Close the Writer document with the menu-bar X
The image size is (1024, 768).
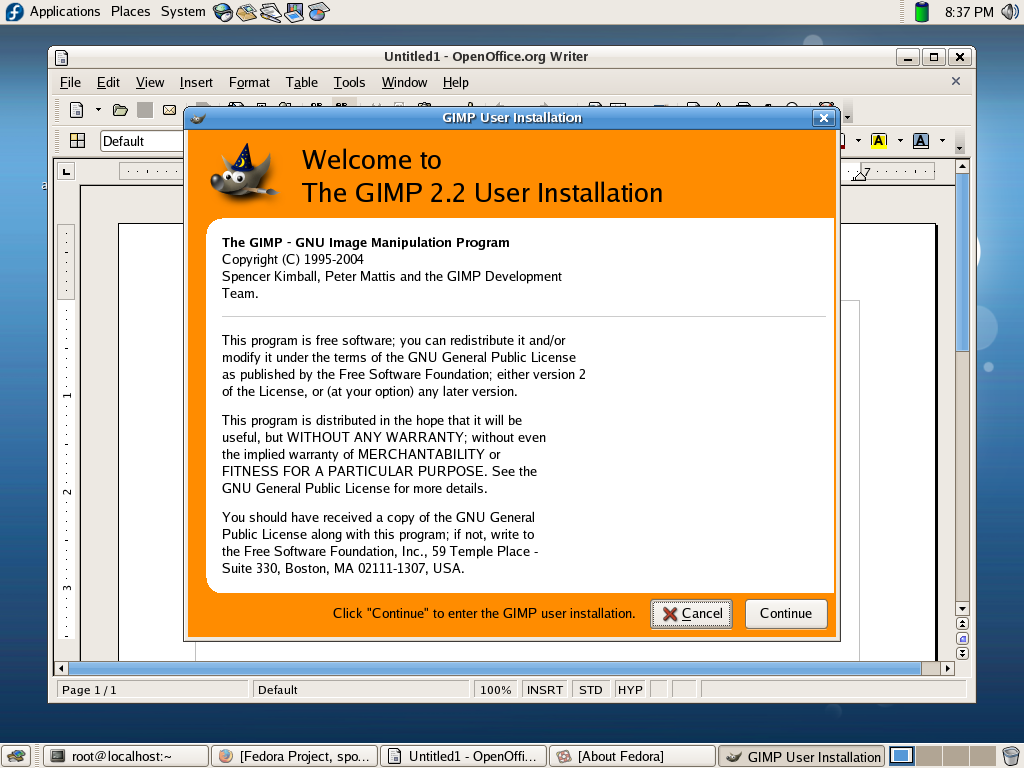(955, 81)
